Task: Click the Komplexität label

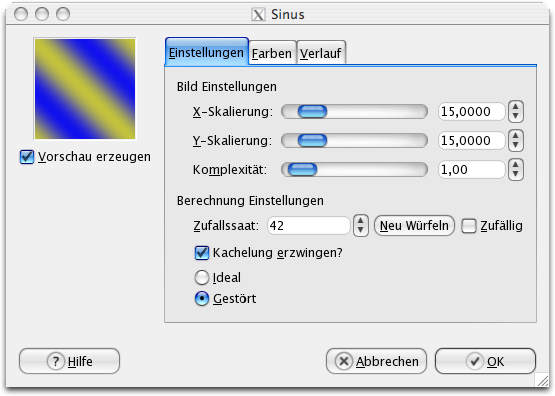Action: point(230,170)
